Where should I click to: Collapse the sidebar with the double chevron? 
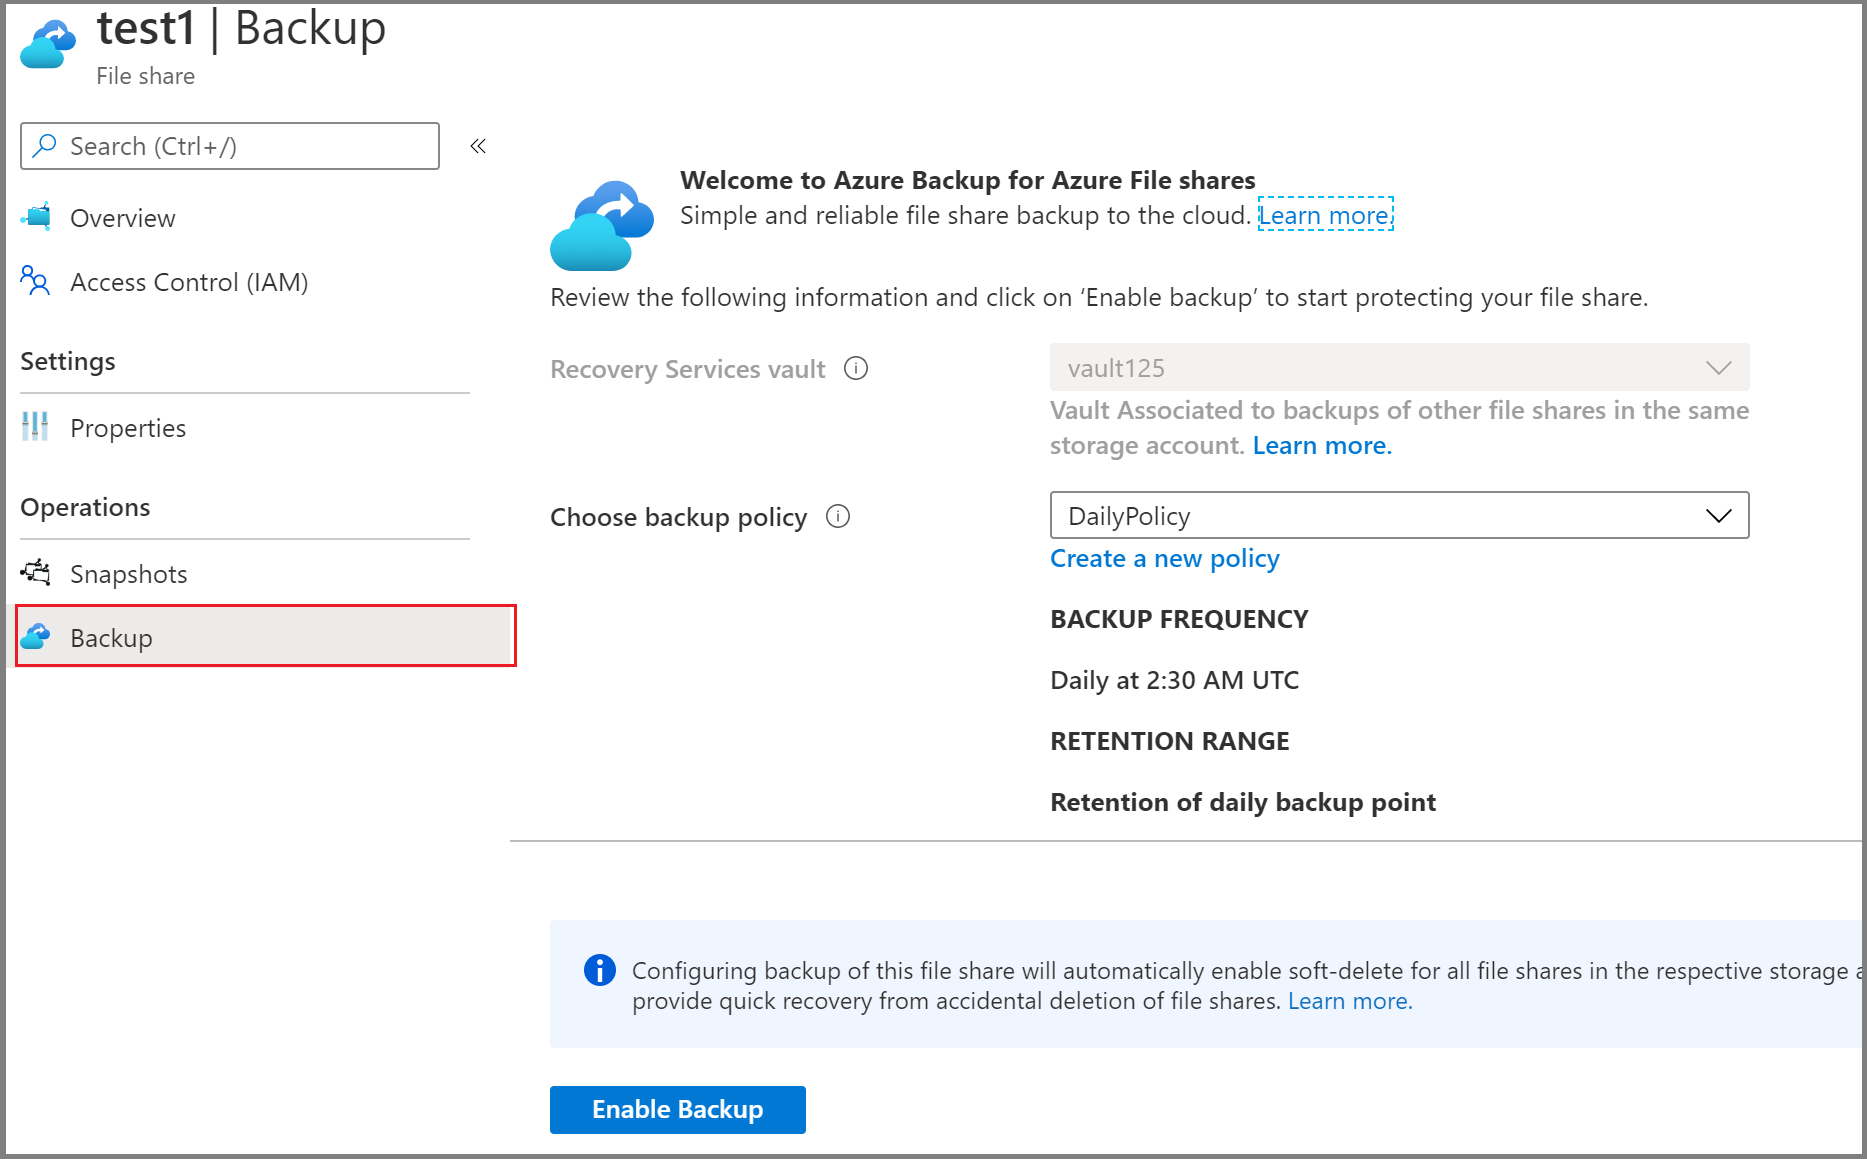tap(477, 145)
